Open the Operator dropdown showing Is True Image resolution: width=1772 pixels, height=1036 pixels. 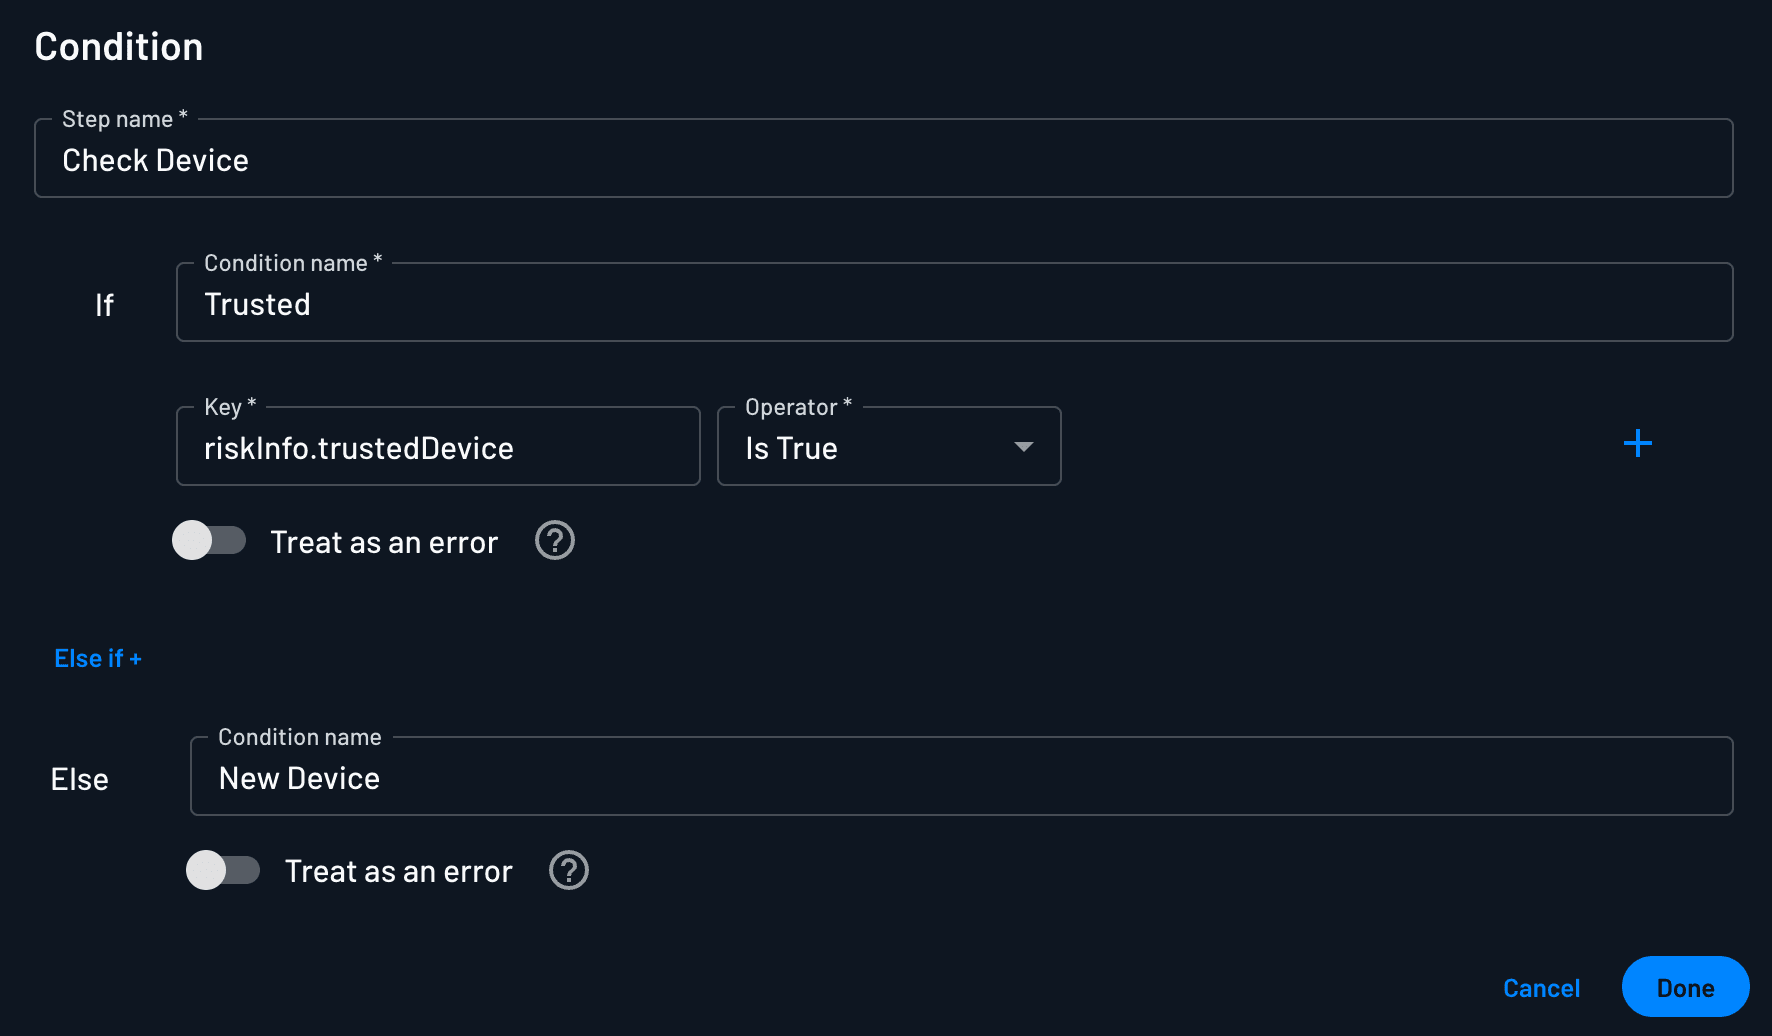point(888,446)
